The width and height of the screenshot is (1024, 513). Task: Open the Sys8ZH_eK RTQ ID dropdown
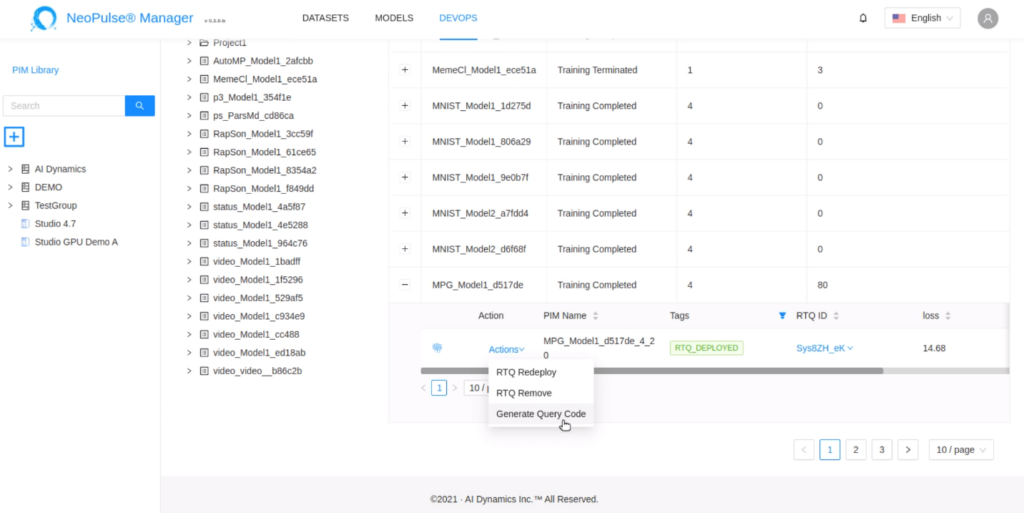pyautogui.click(x=825, y=348)
